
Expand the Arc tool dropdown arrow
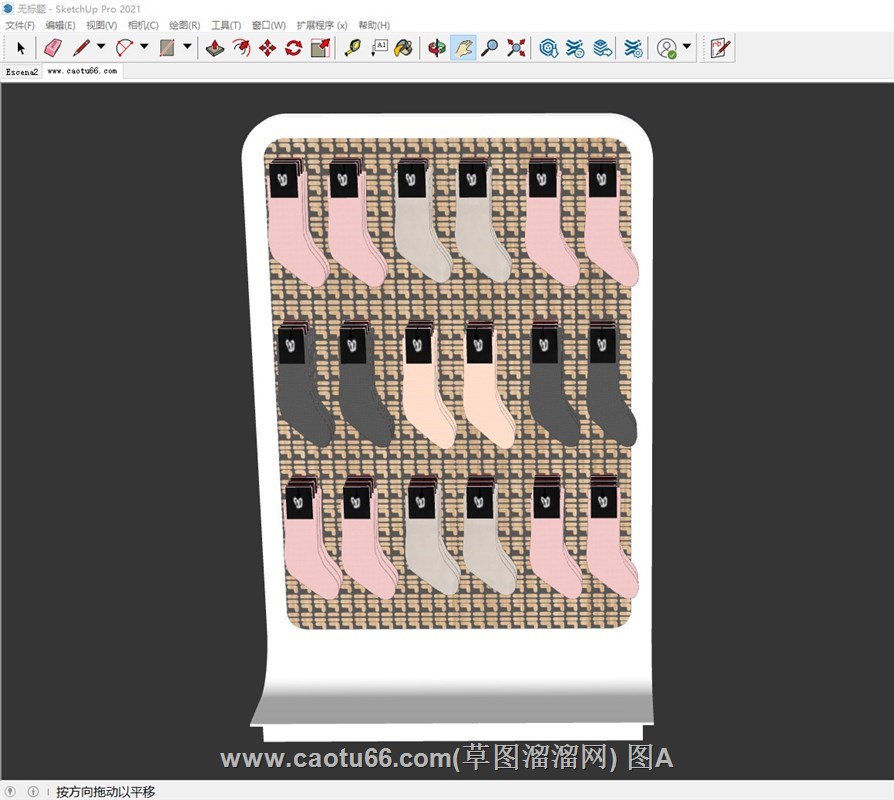point(144,47)
